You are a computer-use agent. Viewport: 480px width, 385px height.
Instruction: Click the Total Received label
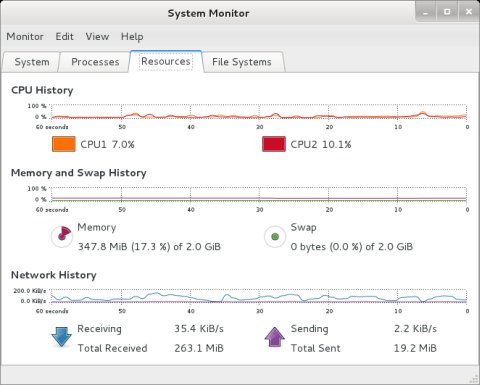pos(112,348)
